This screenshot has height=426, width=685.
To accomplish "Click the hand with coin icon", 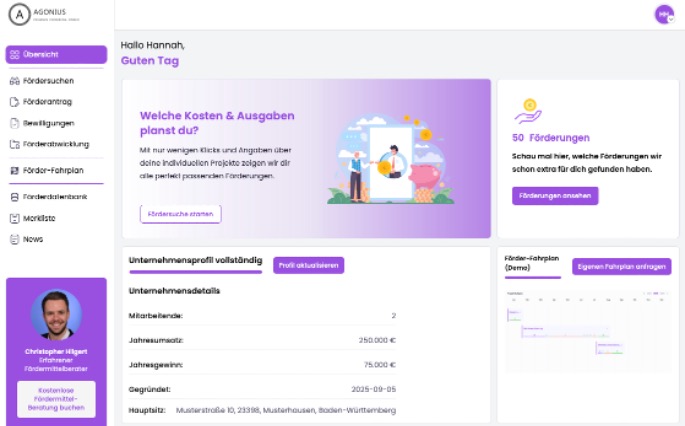I will click(527, 108).
